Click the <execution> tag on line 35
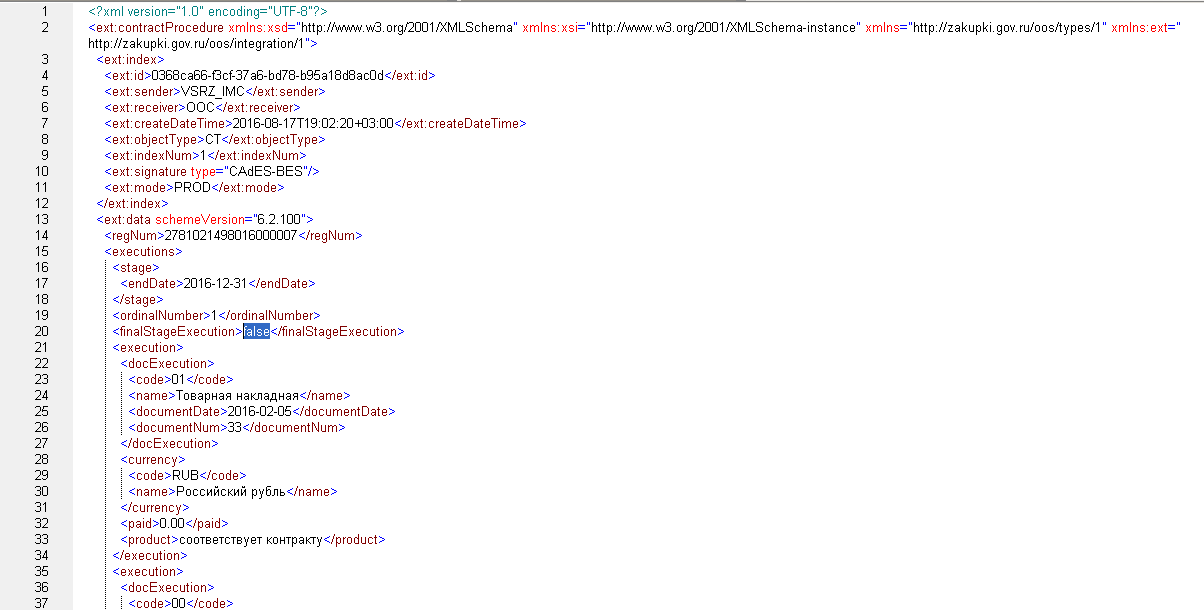 148,571
